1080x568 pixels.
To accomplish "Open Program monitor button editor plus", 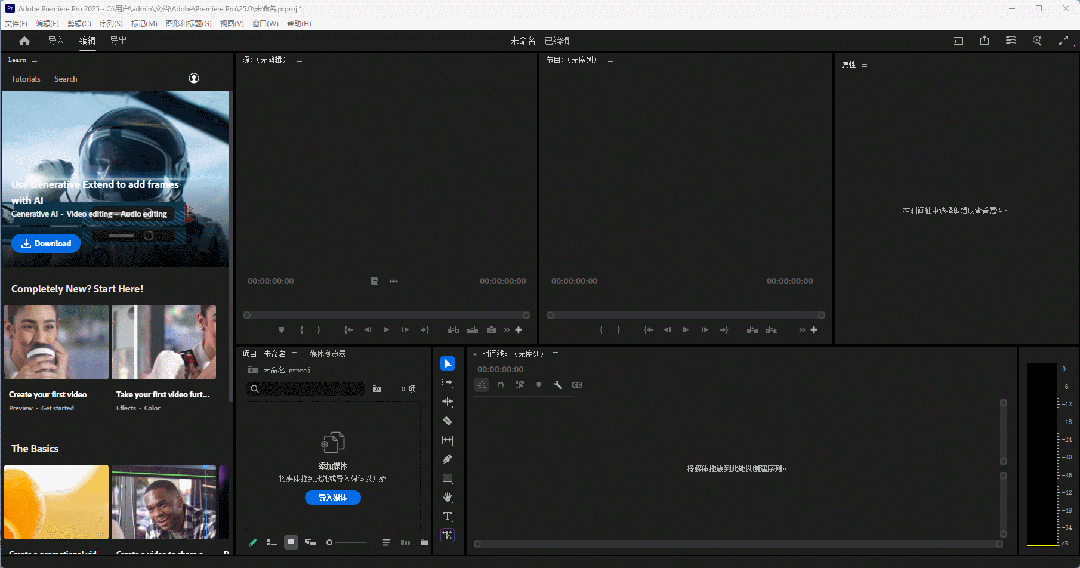I will click(x=813, y=330).
